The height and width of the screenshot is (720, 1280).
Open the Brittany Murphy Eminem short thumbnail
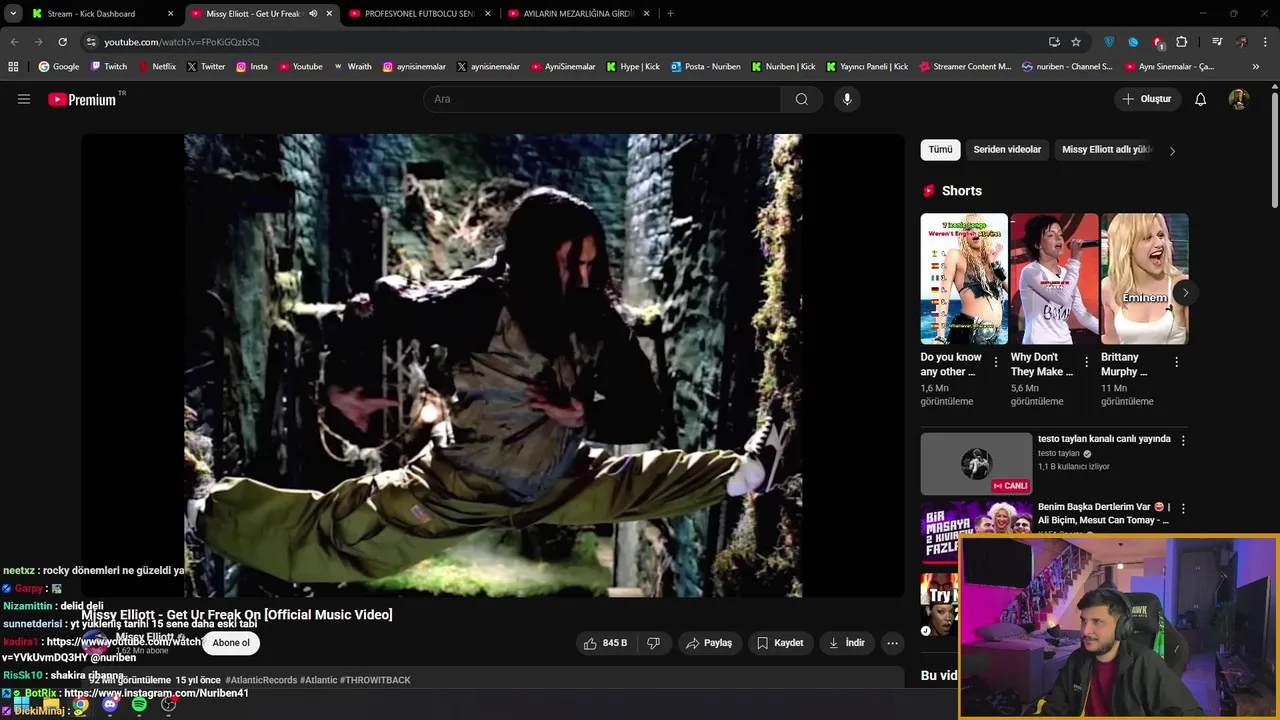pyautogui.click(x=1145, y=278)
